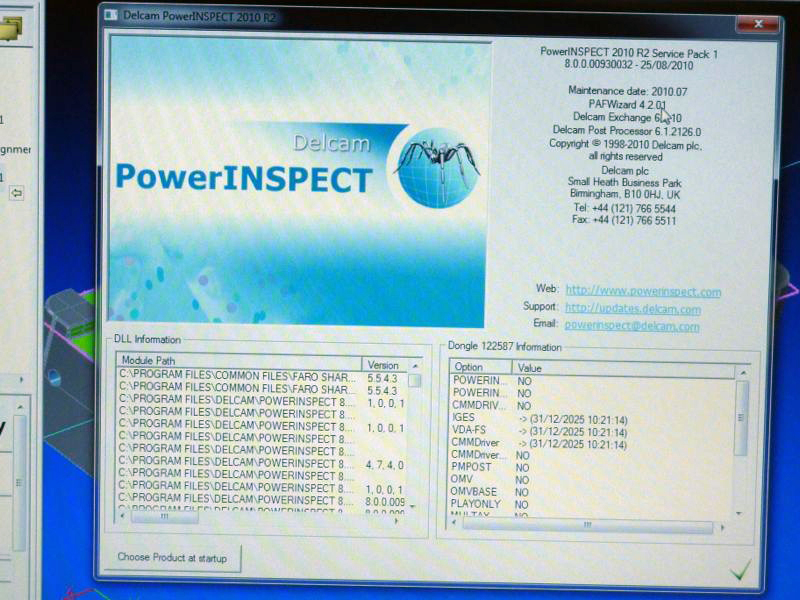Click the PowerINSPECT 2010 R2 Service Pack 1 text
Viewport: 800px width, 600px height.
point(629,53)
